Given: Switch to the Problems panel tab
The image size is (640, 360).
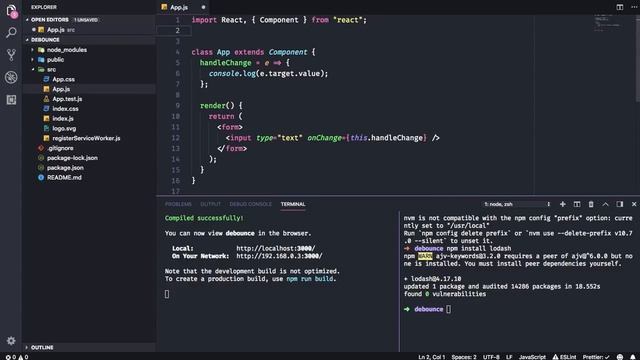Looking at the screenshot, I should click(178, 204).
